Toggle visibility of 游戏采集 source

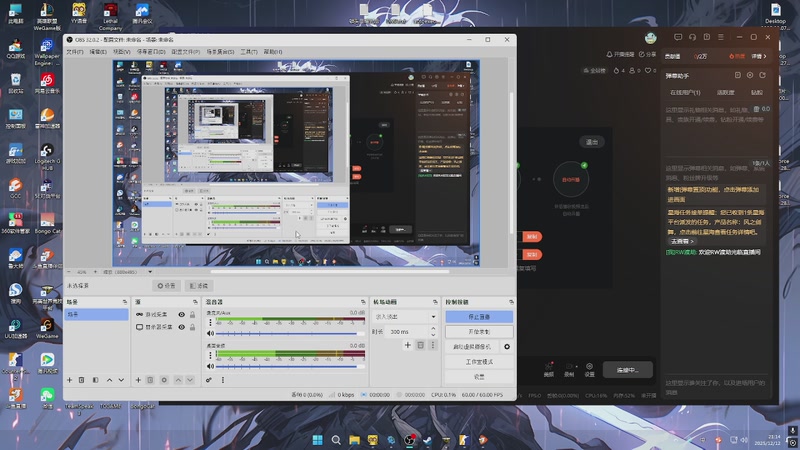pyautogui.click(x=182, y=315)
